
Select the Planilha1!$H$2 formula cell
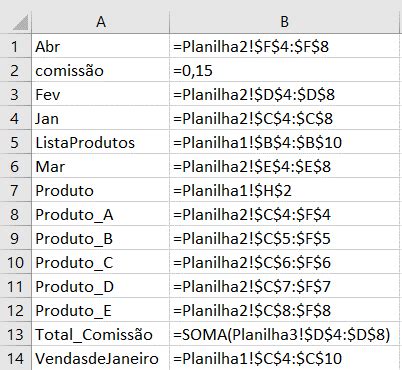(284, 190)
